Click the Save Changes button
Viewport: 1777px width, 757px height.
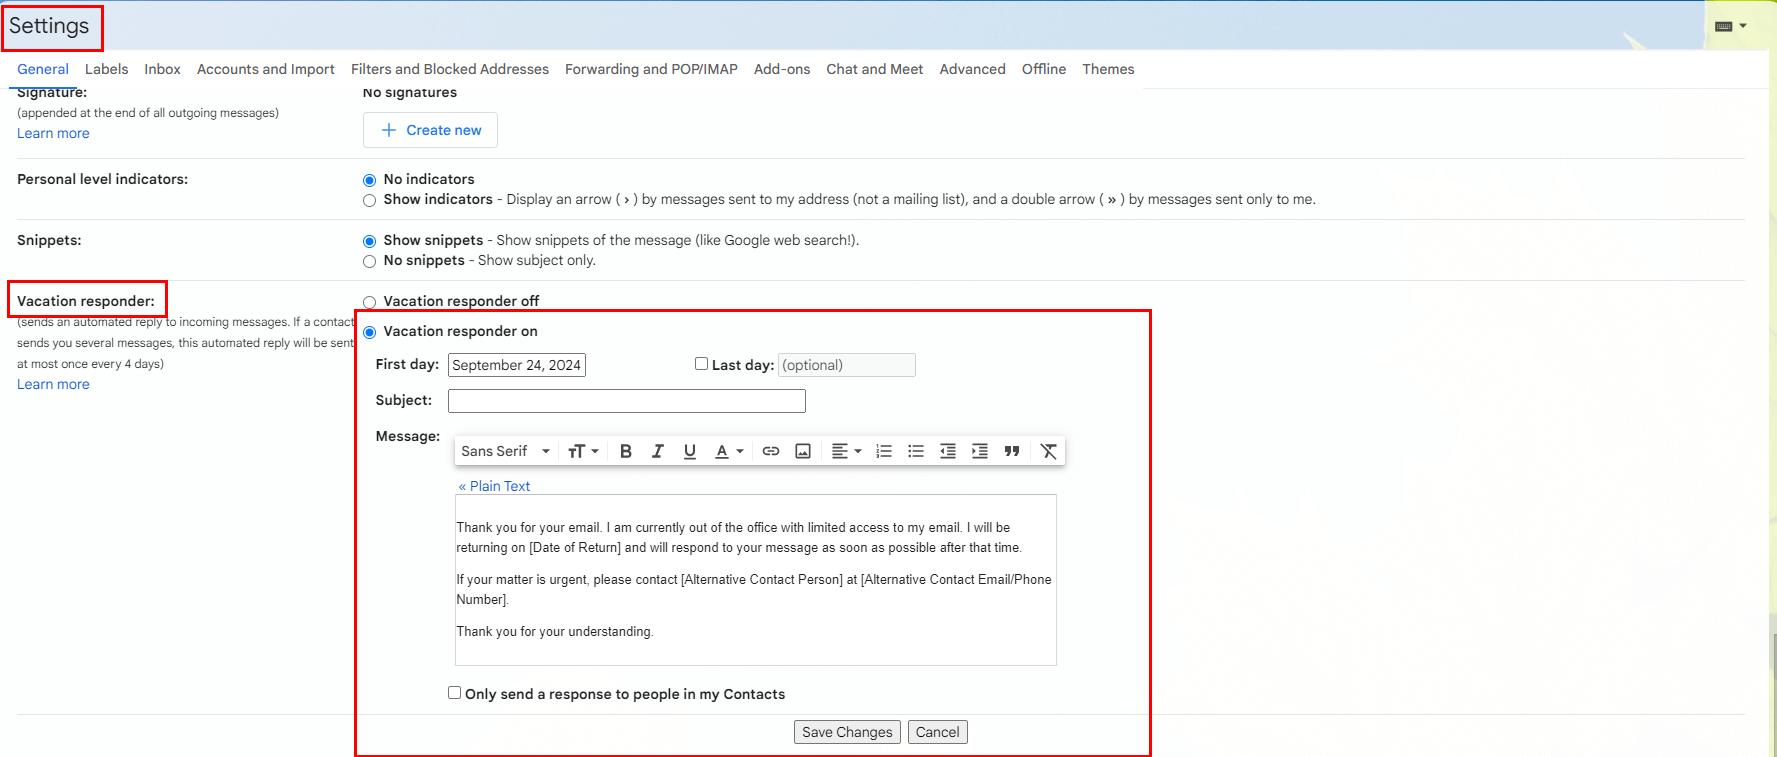pyautogui.click(x=847, y=732)
